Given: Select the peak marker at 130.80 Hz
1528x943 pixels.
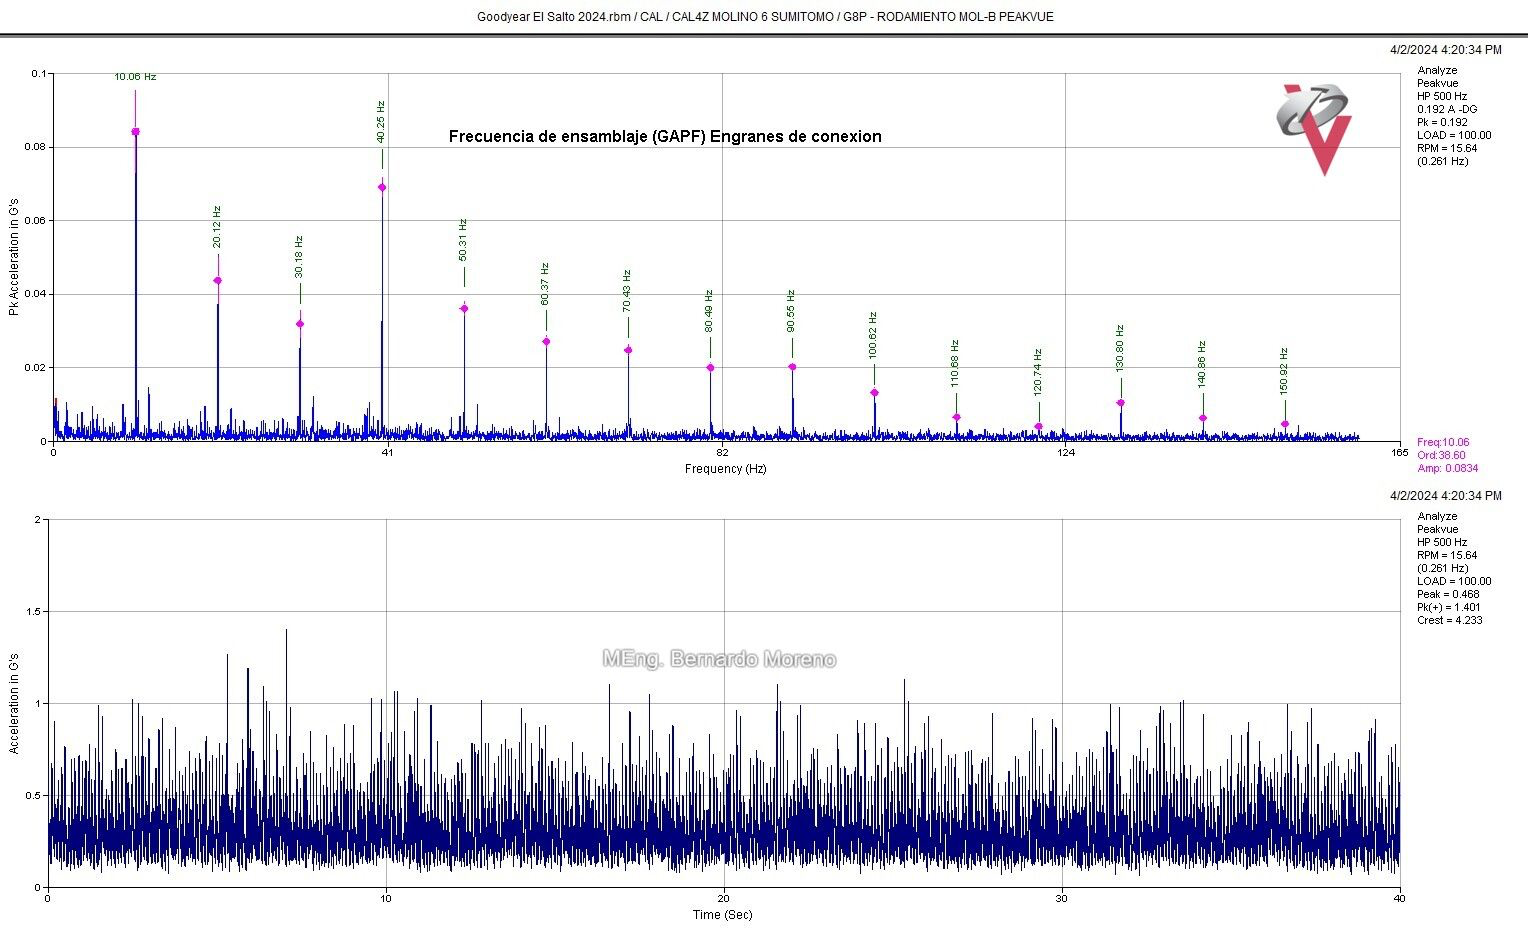Looking at the screenshot, I should 1120,403.
